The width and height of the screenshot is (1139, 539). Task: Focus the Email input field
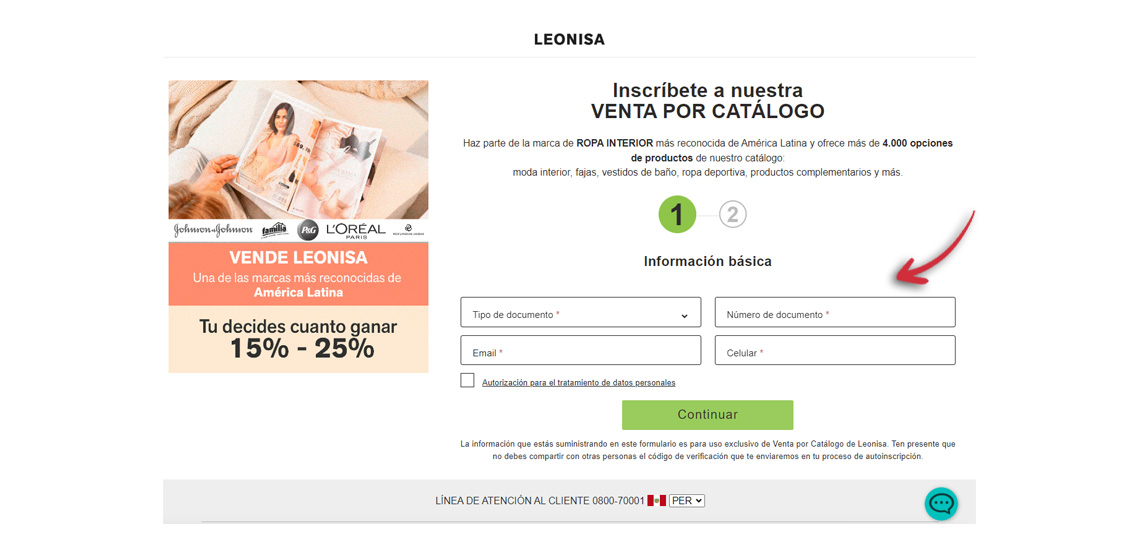[x=580, y=350]
